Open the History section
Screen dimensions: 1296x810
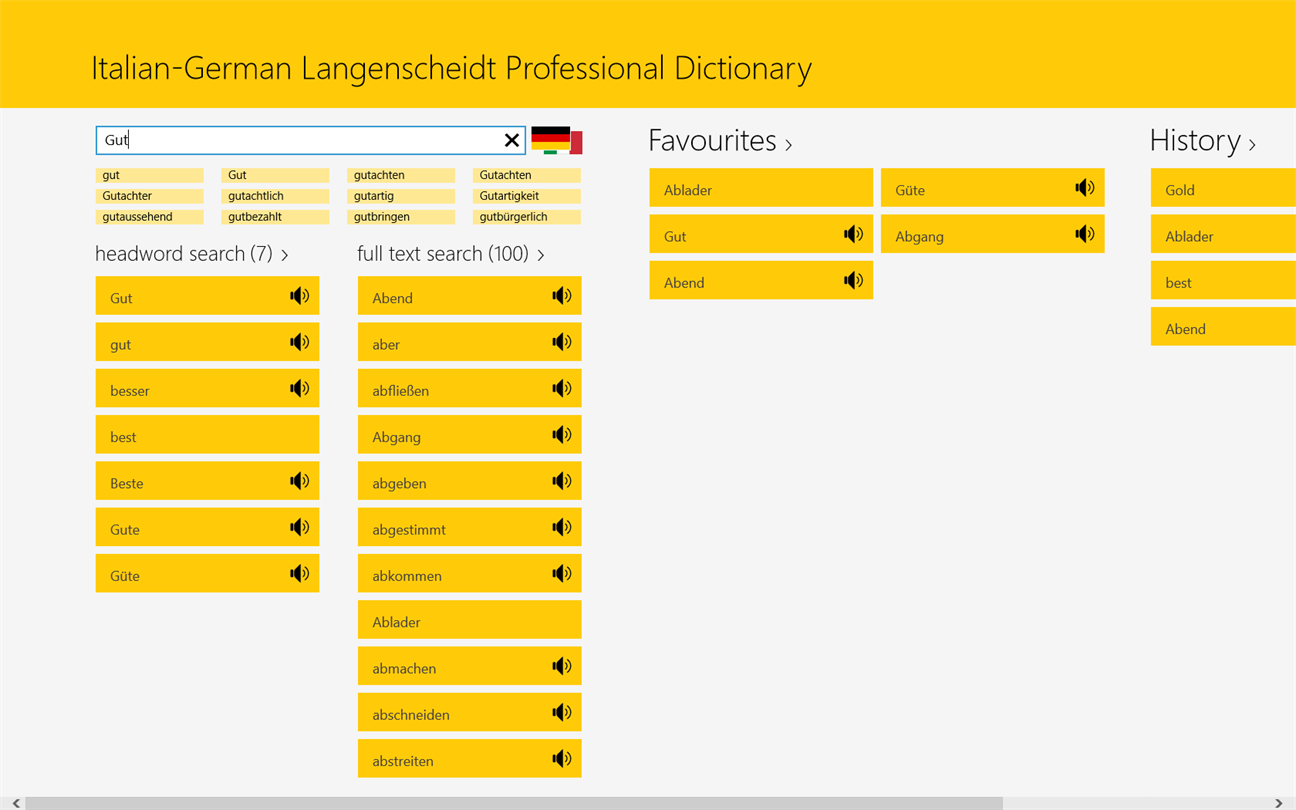(x=1202, y=141)
